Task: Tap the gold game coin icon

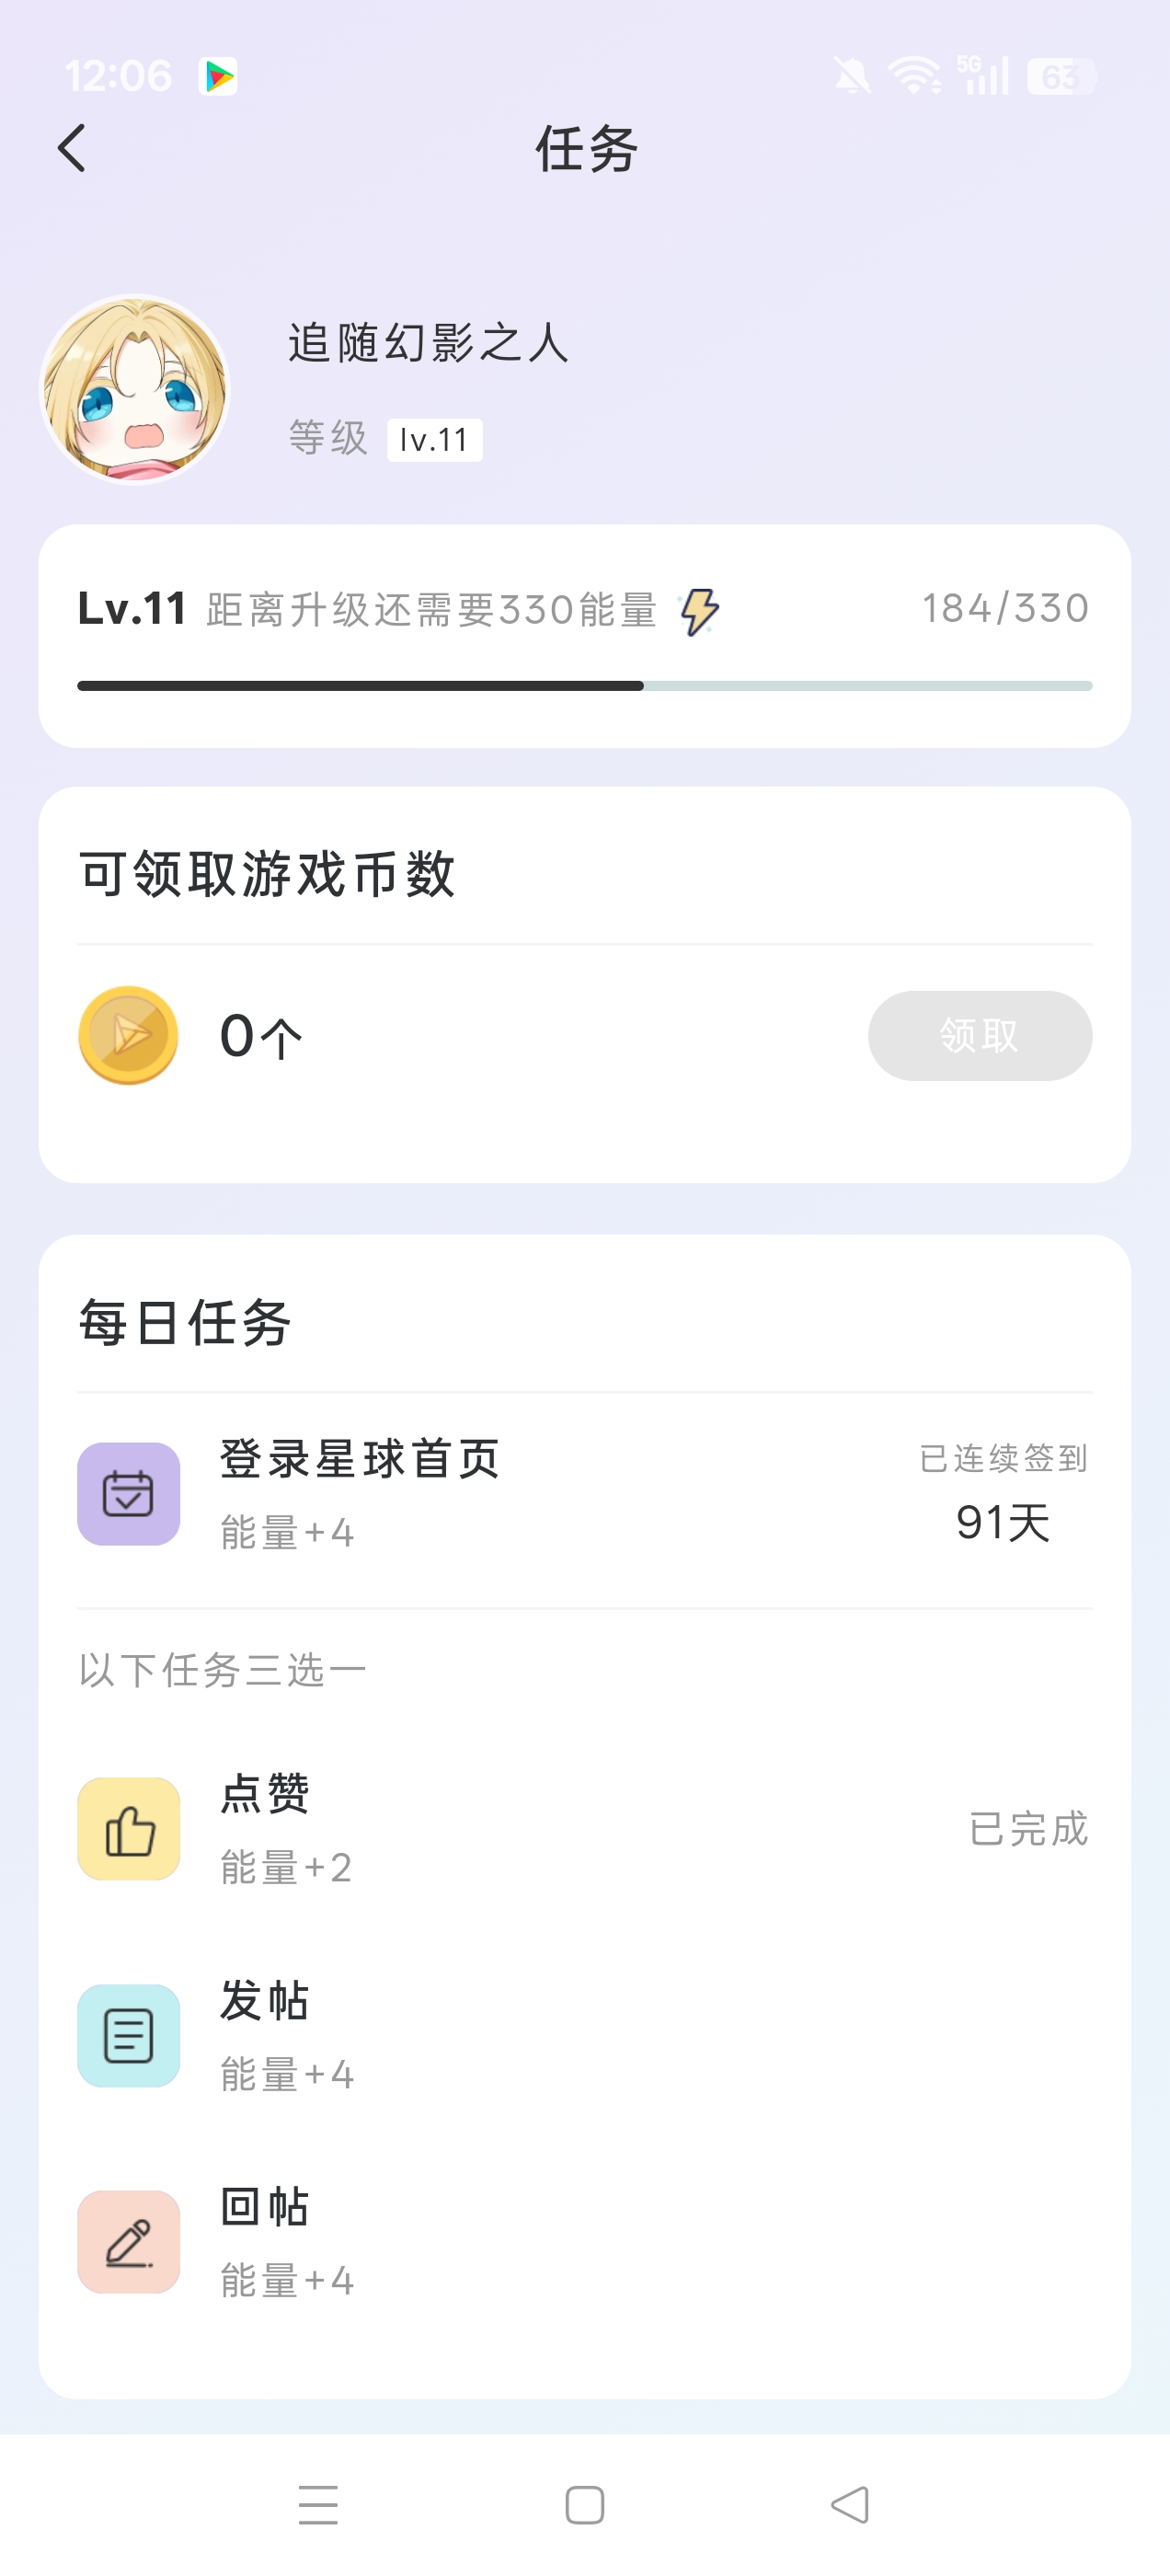Action: 128,1035
